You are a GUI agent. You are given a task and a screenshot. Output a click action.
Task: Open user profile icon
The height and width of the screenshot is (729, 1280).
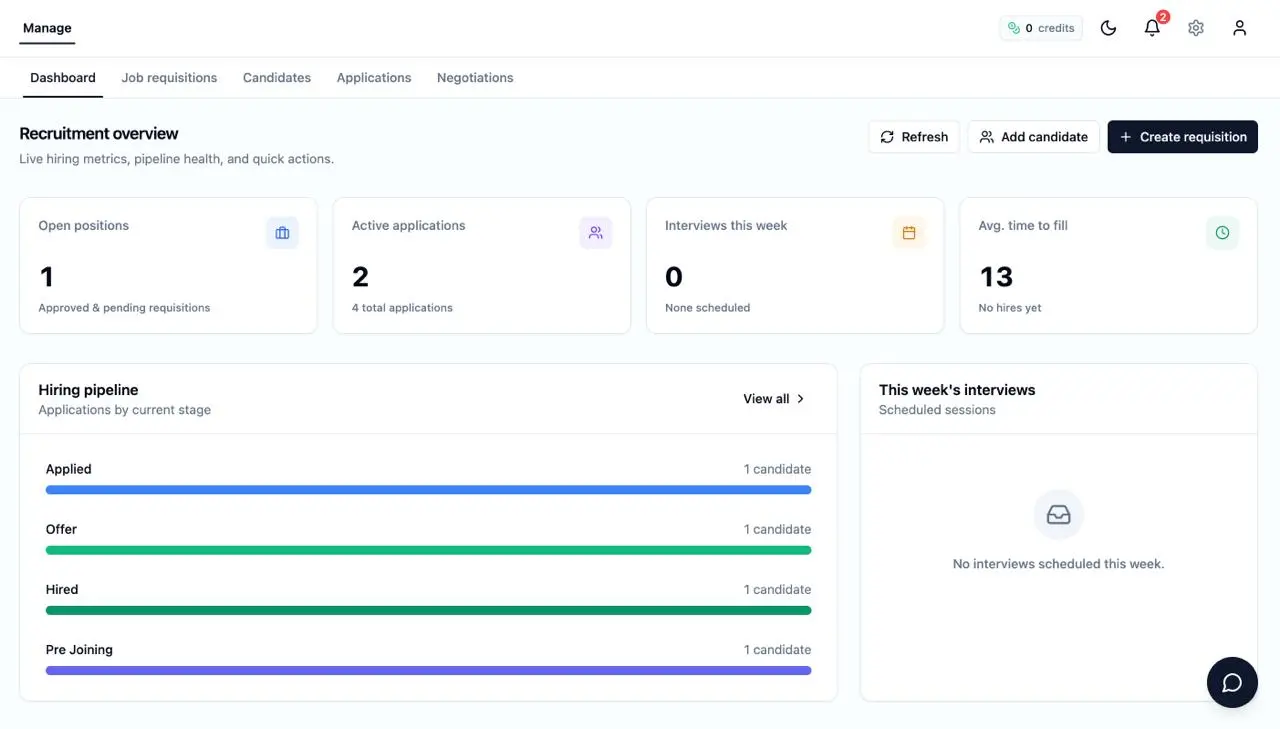point(1240,28)
